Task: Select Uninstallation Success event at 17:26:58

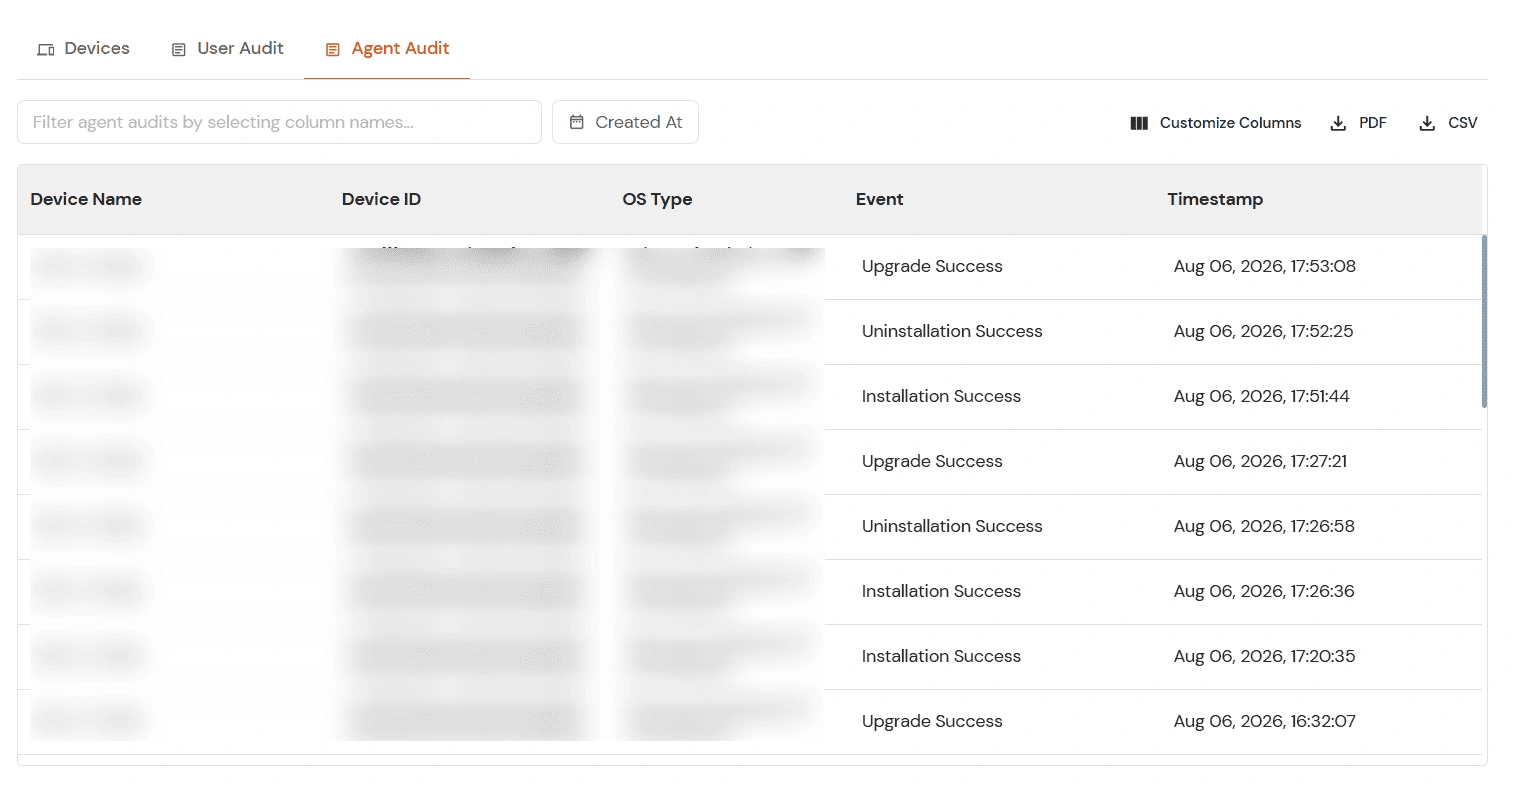Action: click(952, 526)
